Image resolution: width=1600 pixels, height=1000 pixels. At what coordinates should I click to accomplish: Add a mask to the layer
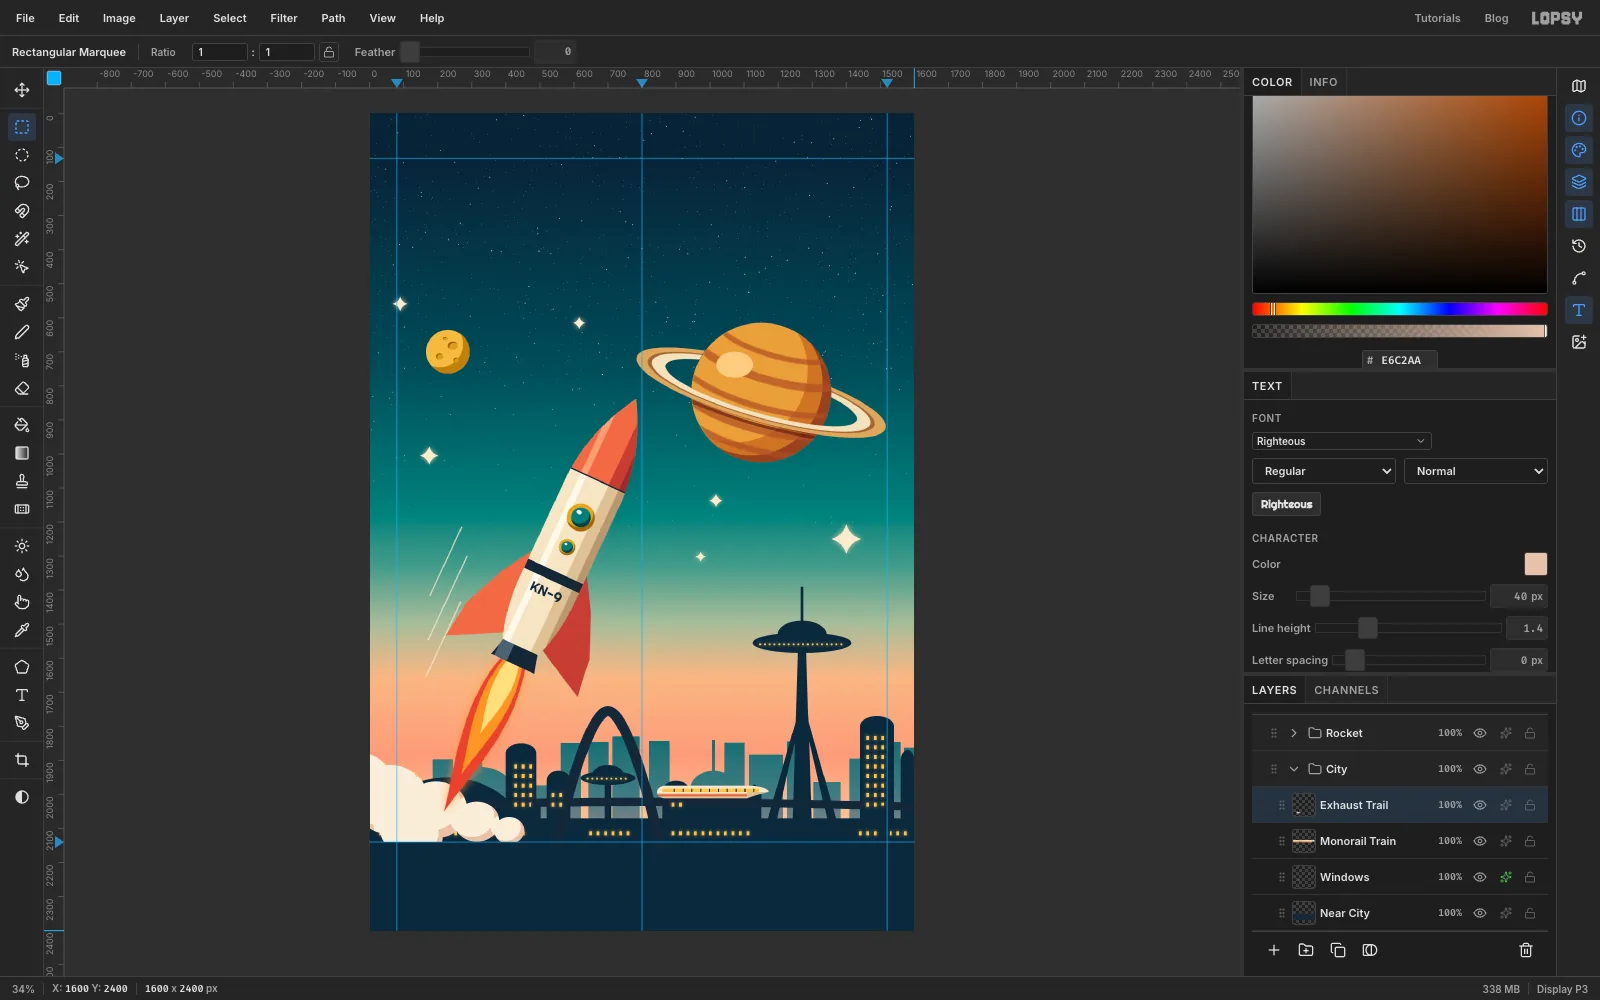[x=1370, y=950]
